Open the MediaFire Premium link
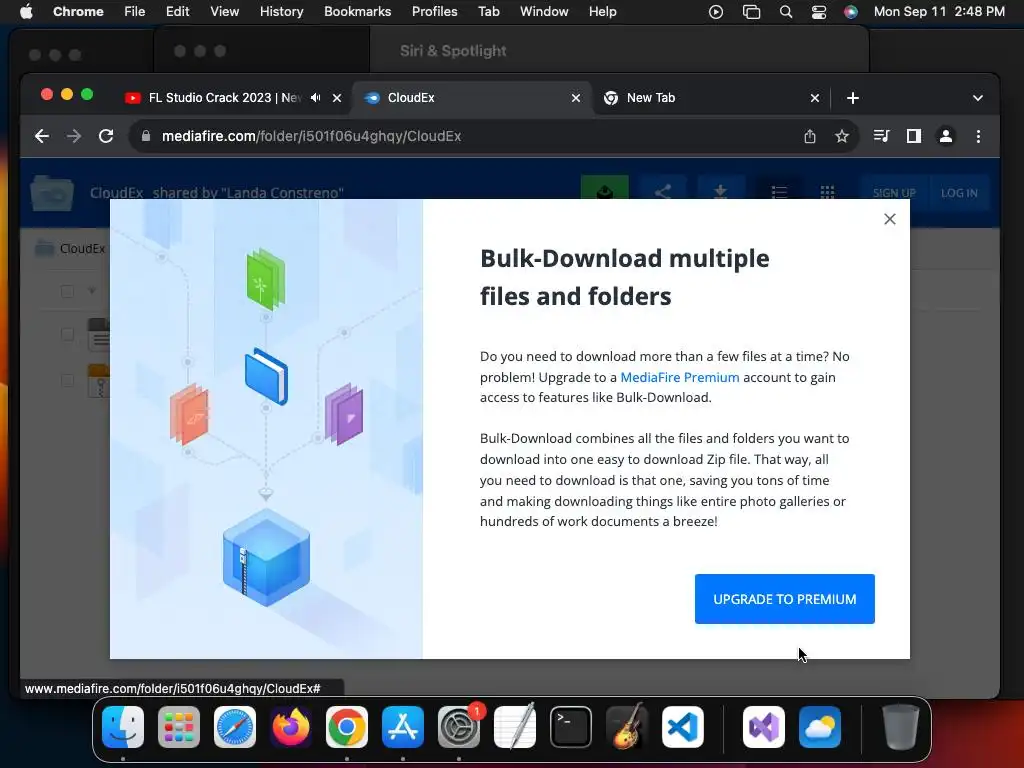The width and height of the screenshot is (1024, 768). (679, 377)
